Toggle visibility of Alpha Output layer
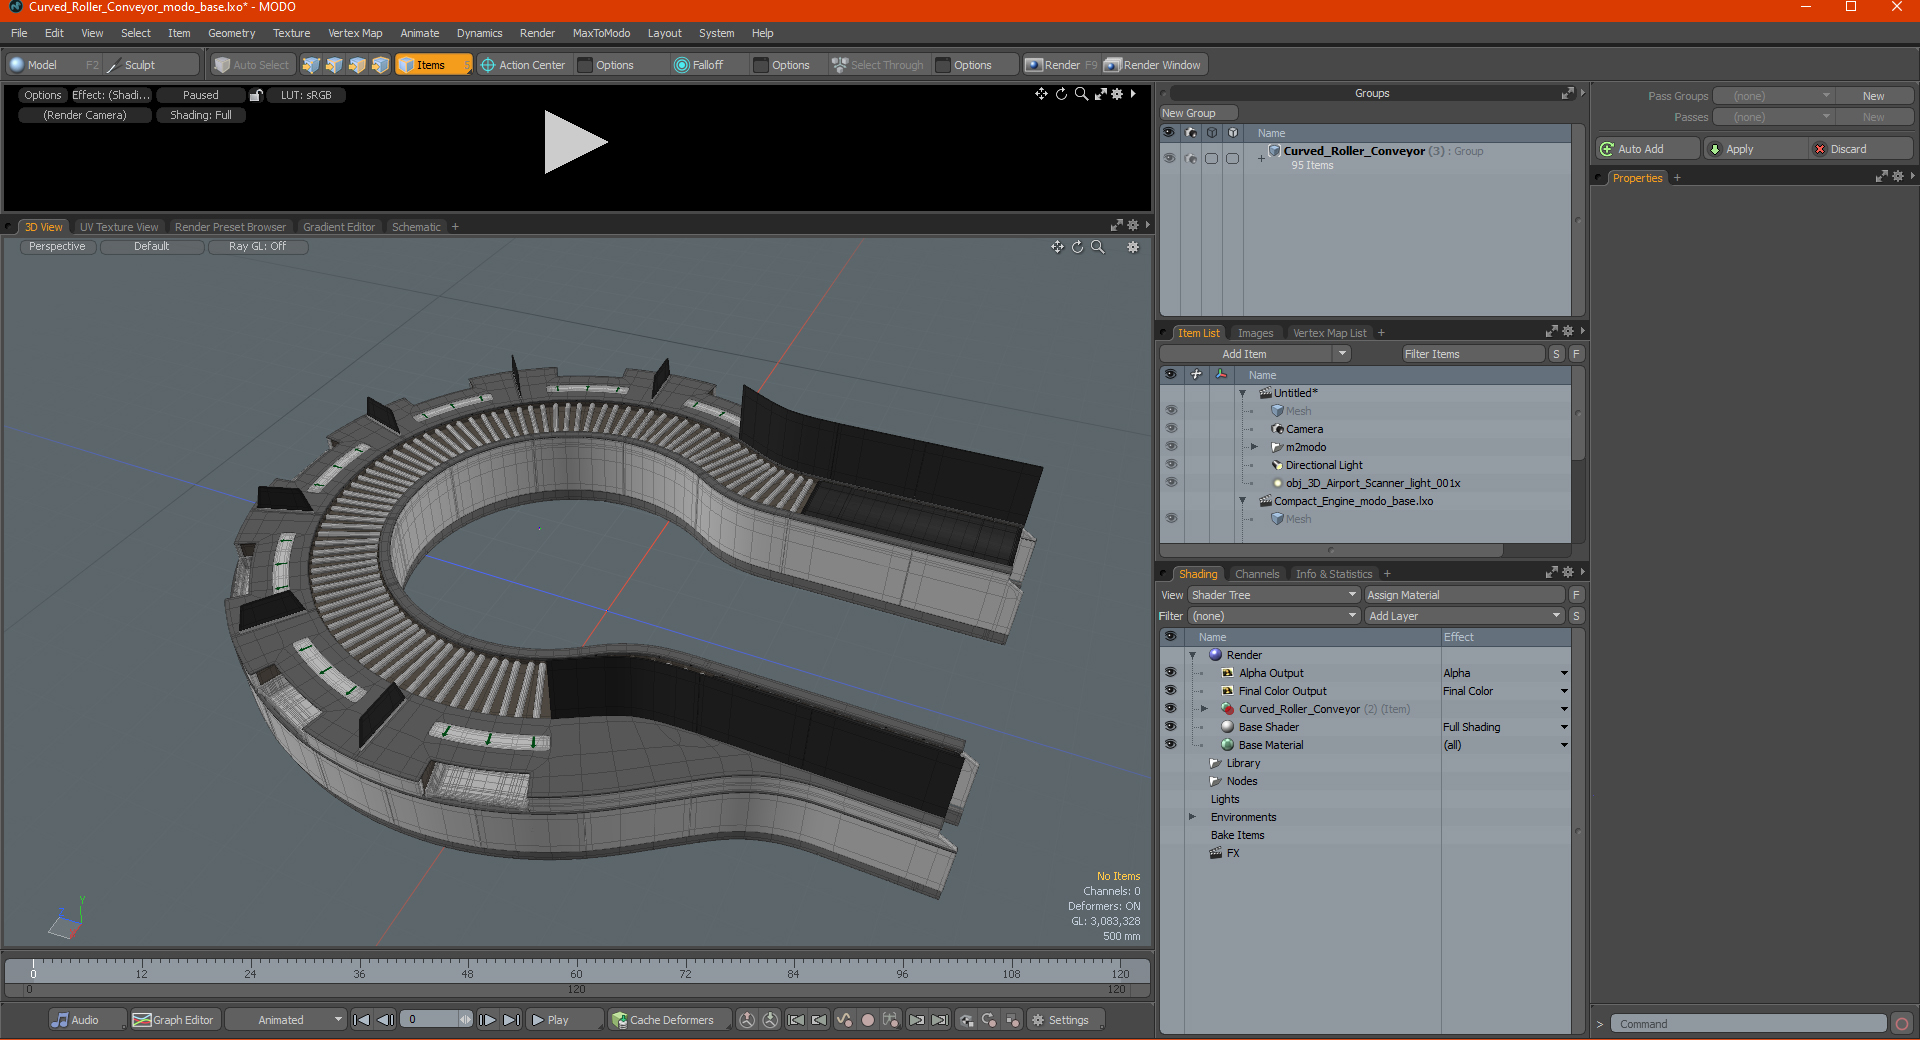Image resolution: width=1920 pixels, height=1040 pixels. point(1170,673)
